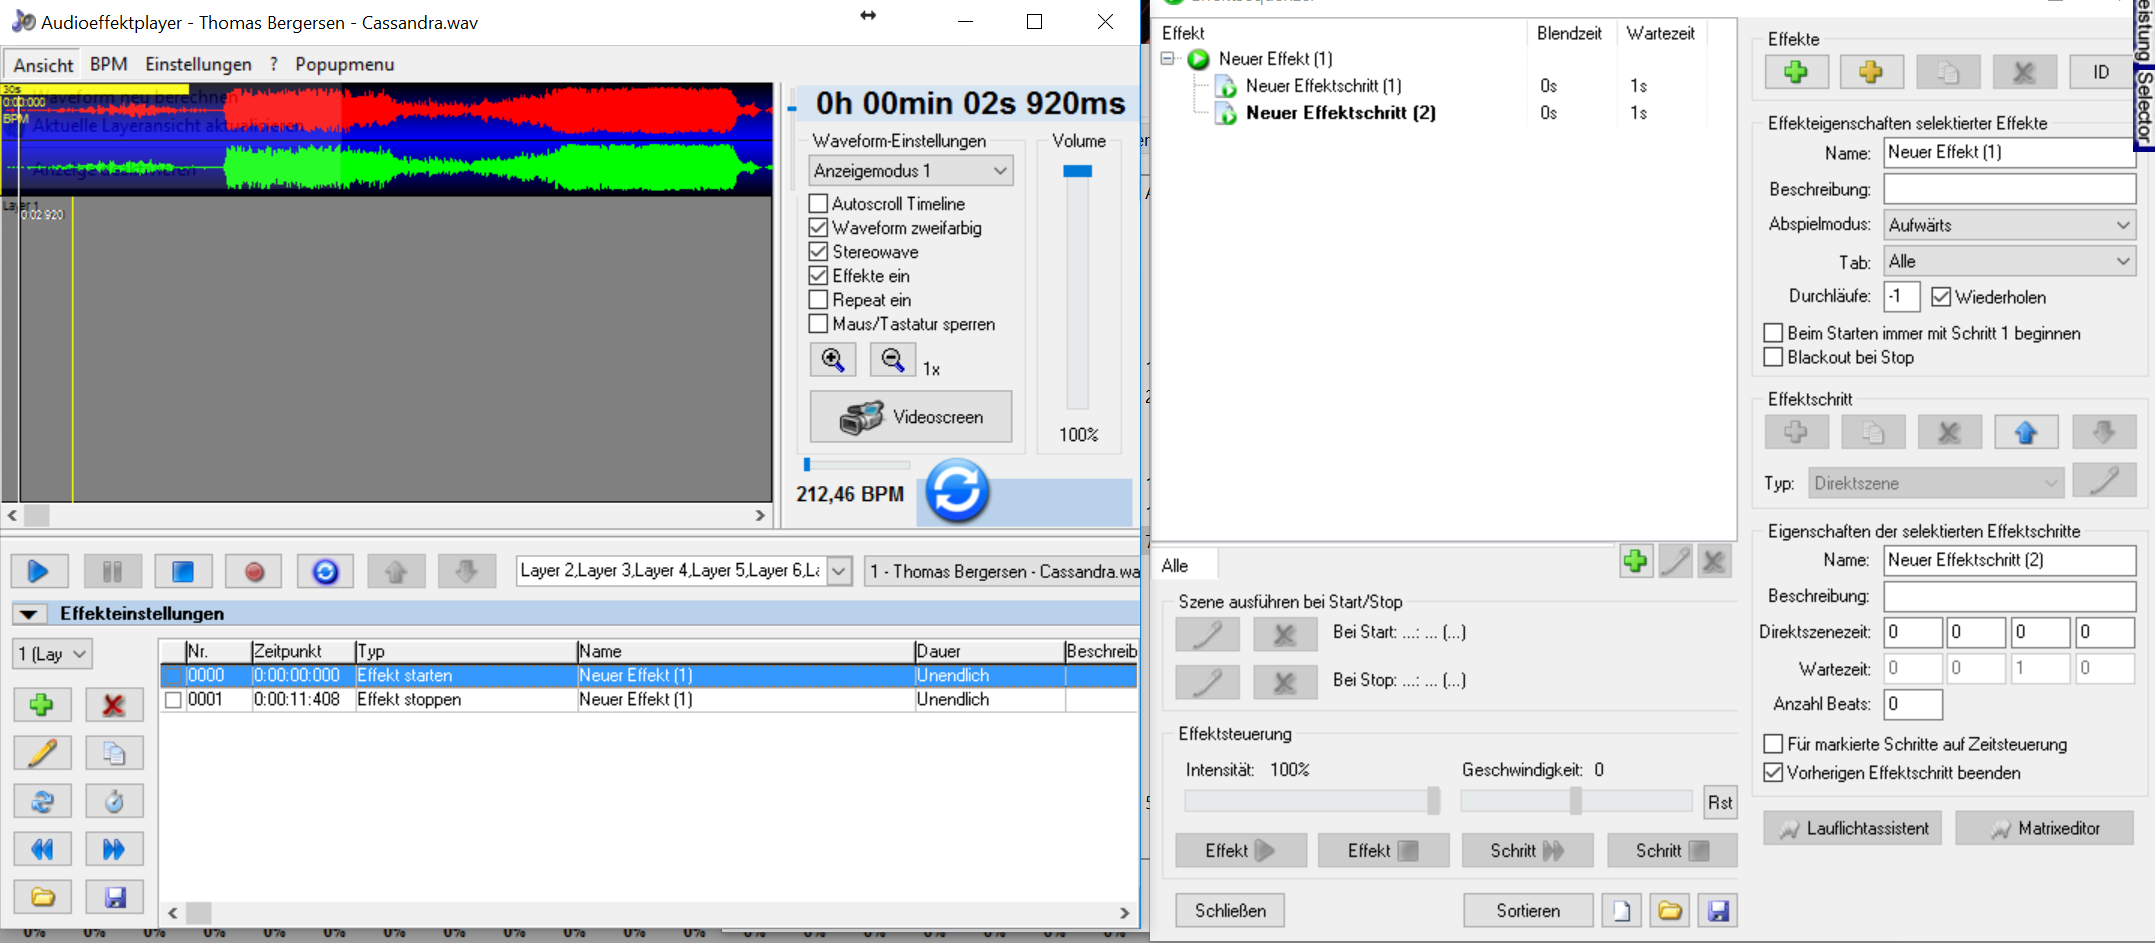Enable Autoscroll Timeline checkbox
Image resolution: width=2155 pixels, height=943 pixels.
[x=820, y=203]
